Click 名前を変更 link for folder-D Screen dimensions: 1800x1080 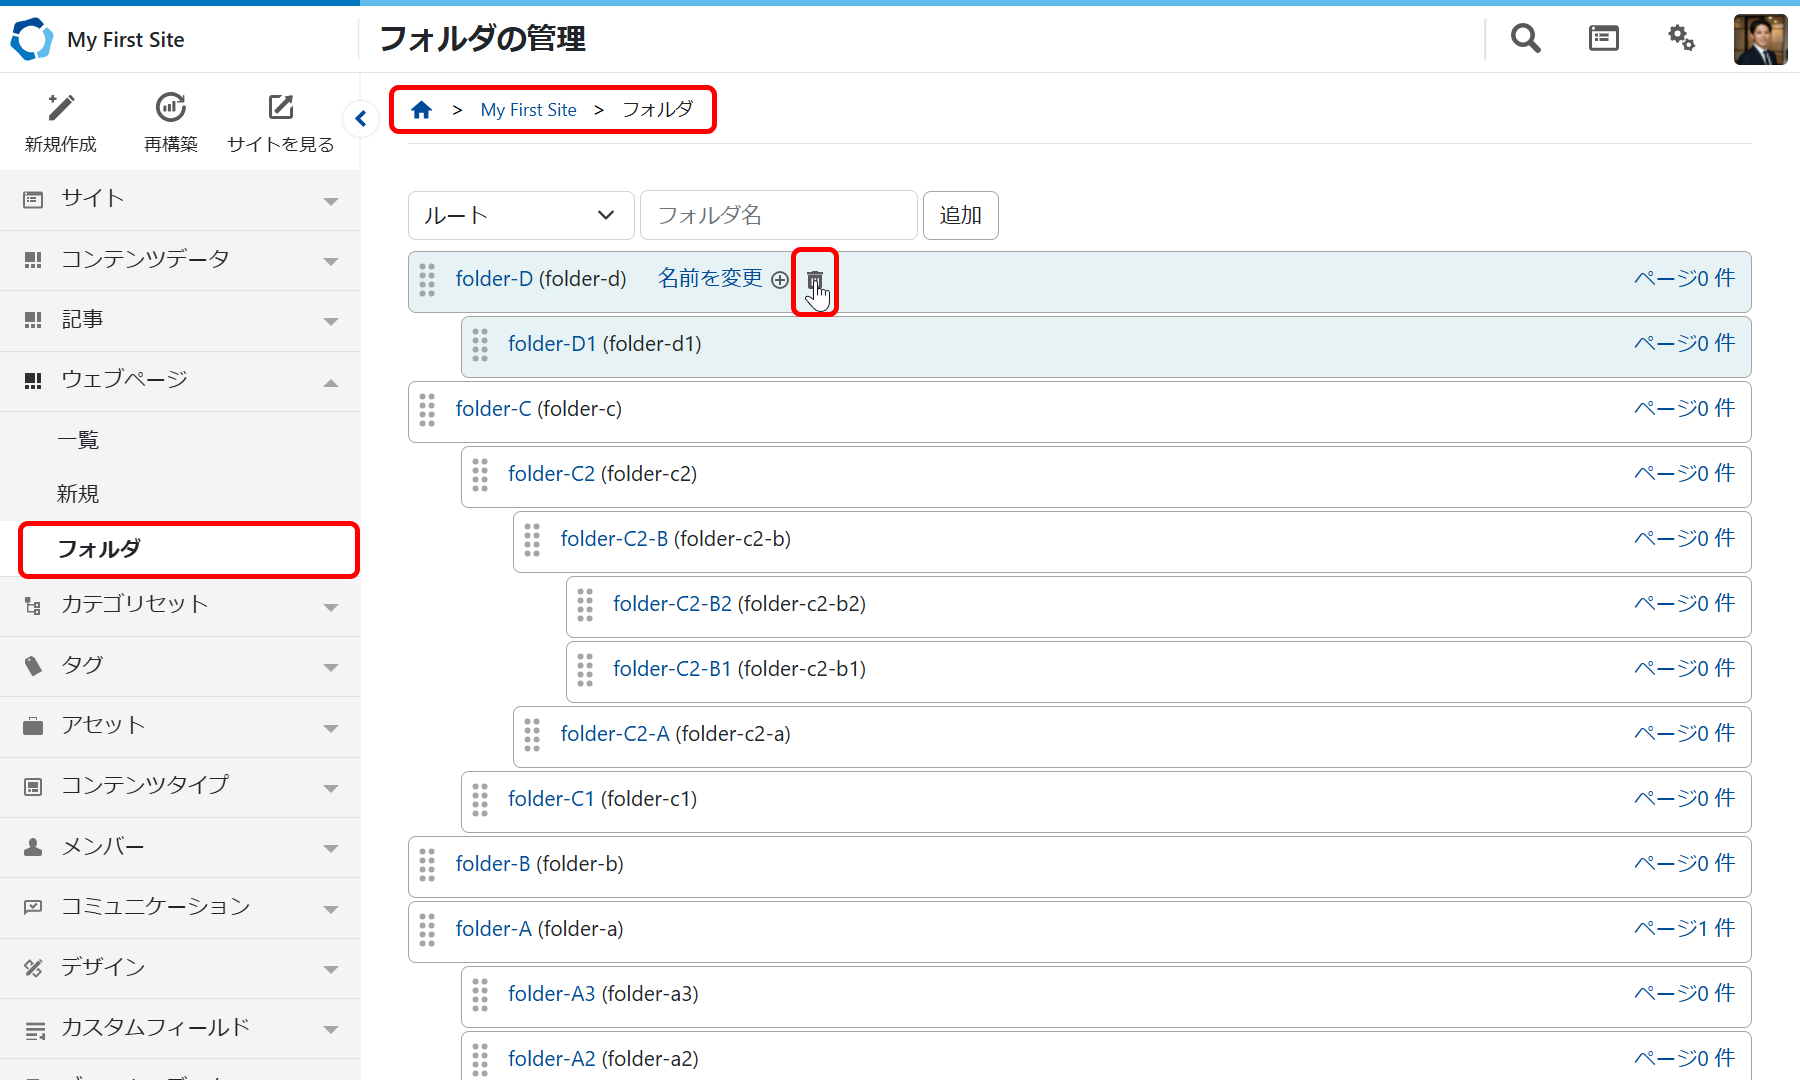[710, 279]
